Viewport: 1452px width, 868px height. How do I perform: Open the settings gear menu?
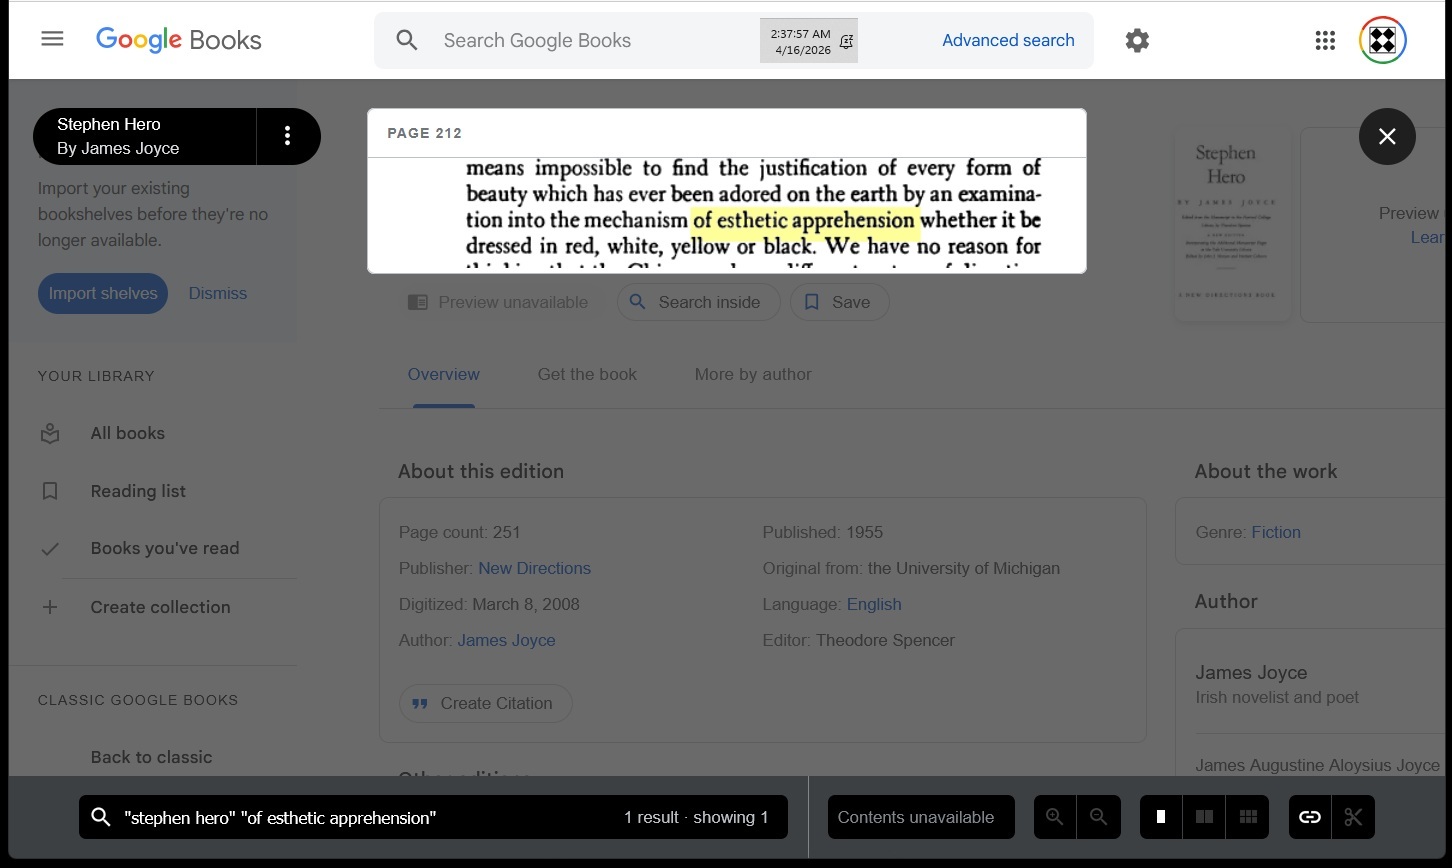point(1137,40)
